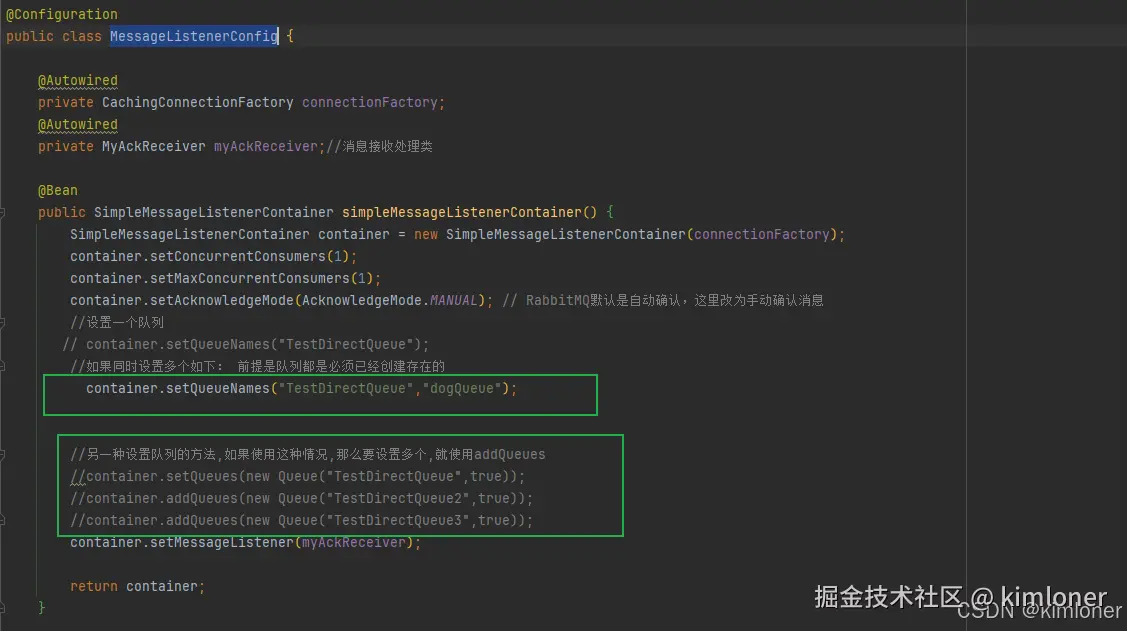Click the //设置一个队列 comment
The image size is (1127, 631).
pyautogui.click(x=117, y=323)
